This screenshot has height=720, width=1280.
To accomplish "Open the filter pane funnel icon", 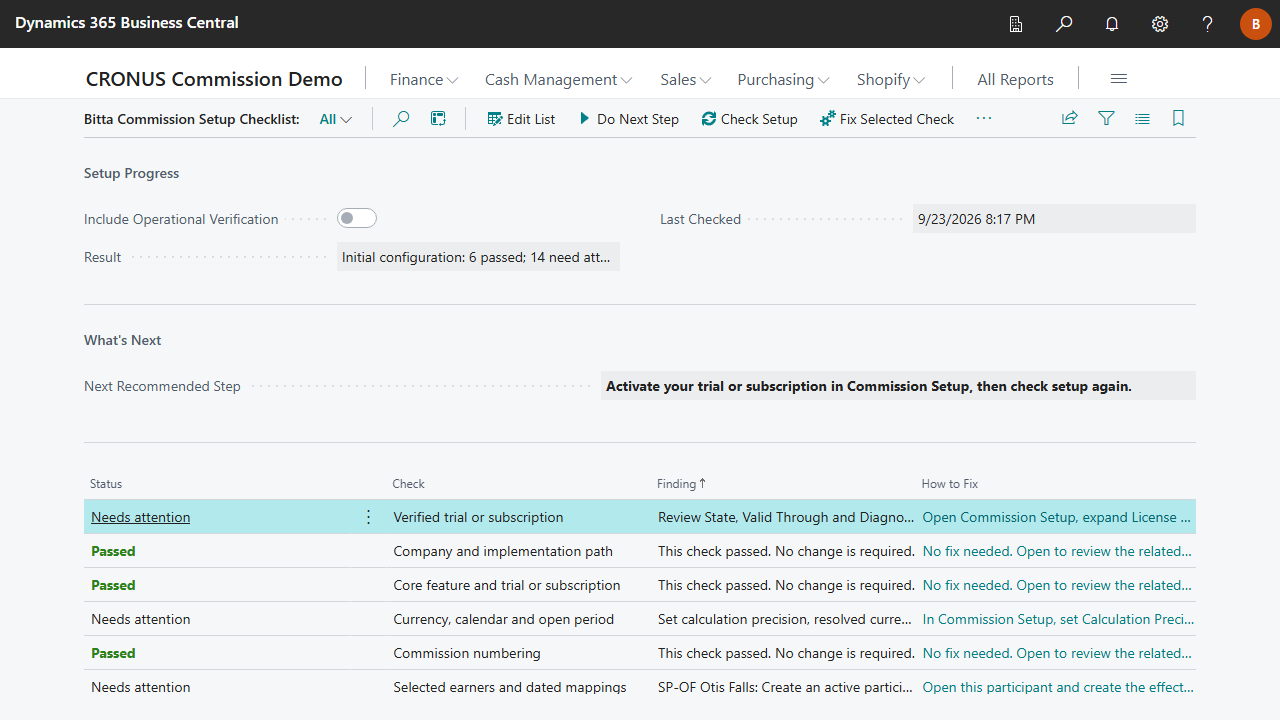I will (x=1106, y=119).
